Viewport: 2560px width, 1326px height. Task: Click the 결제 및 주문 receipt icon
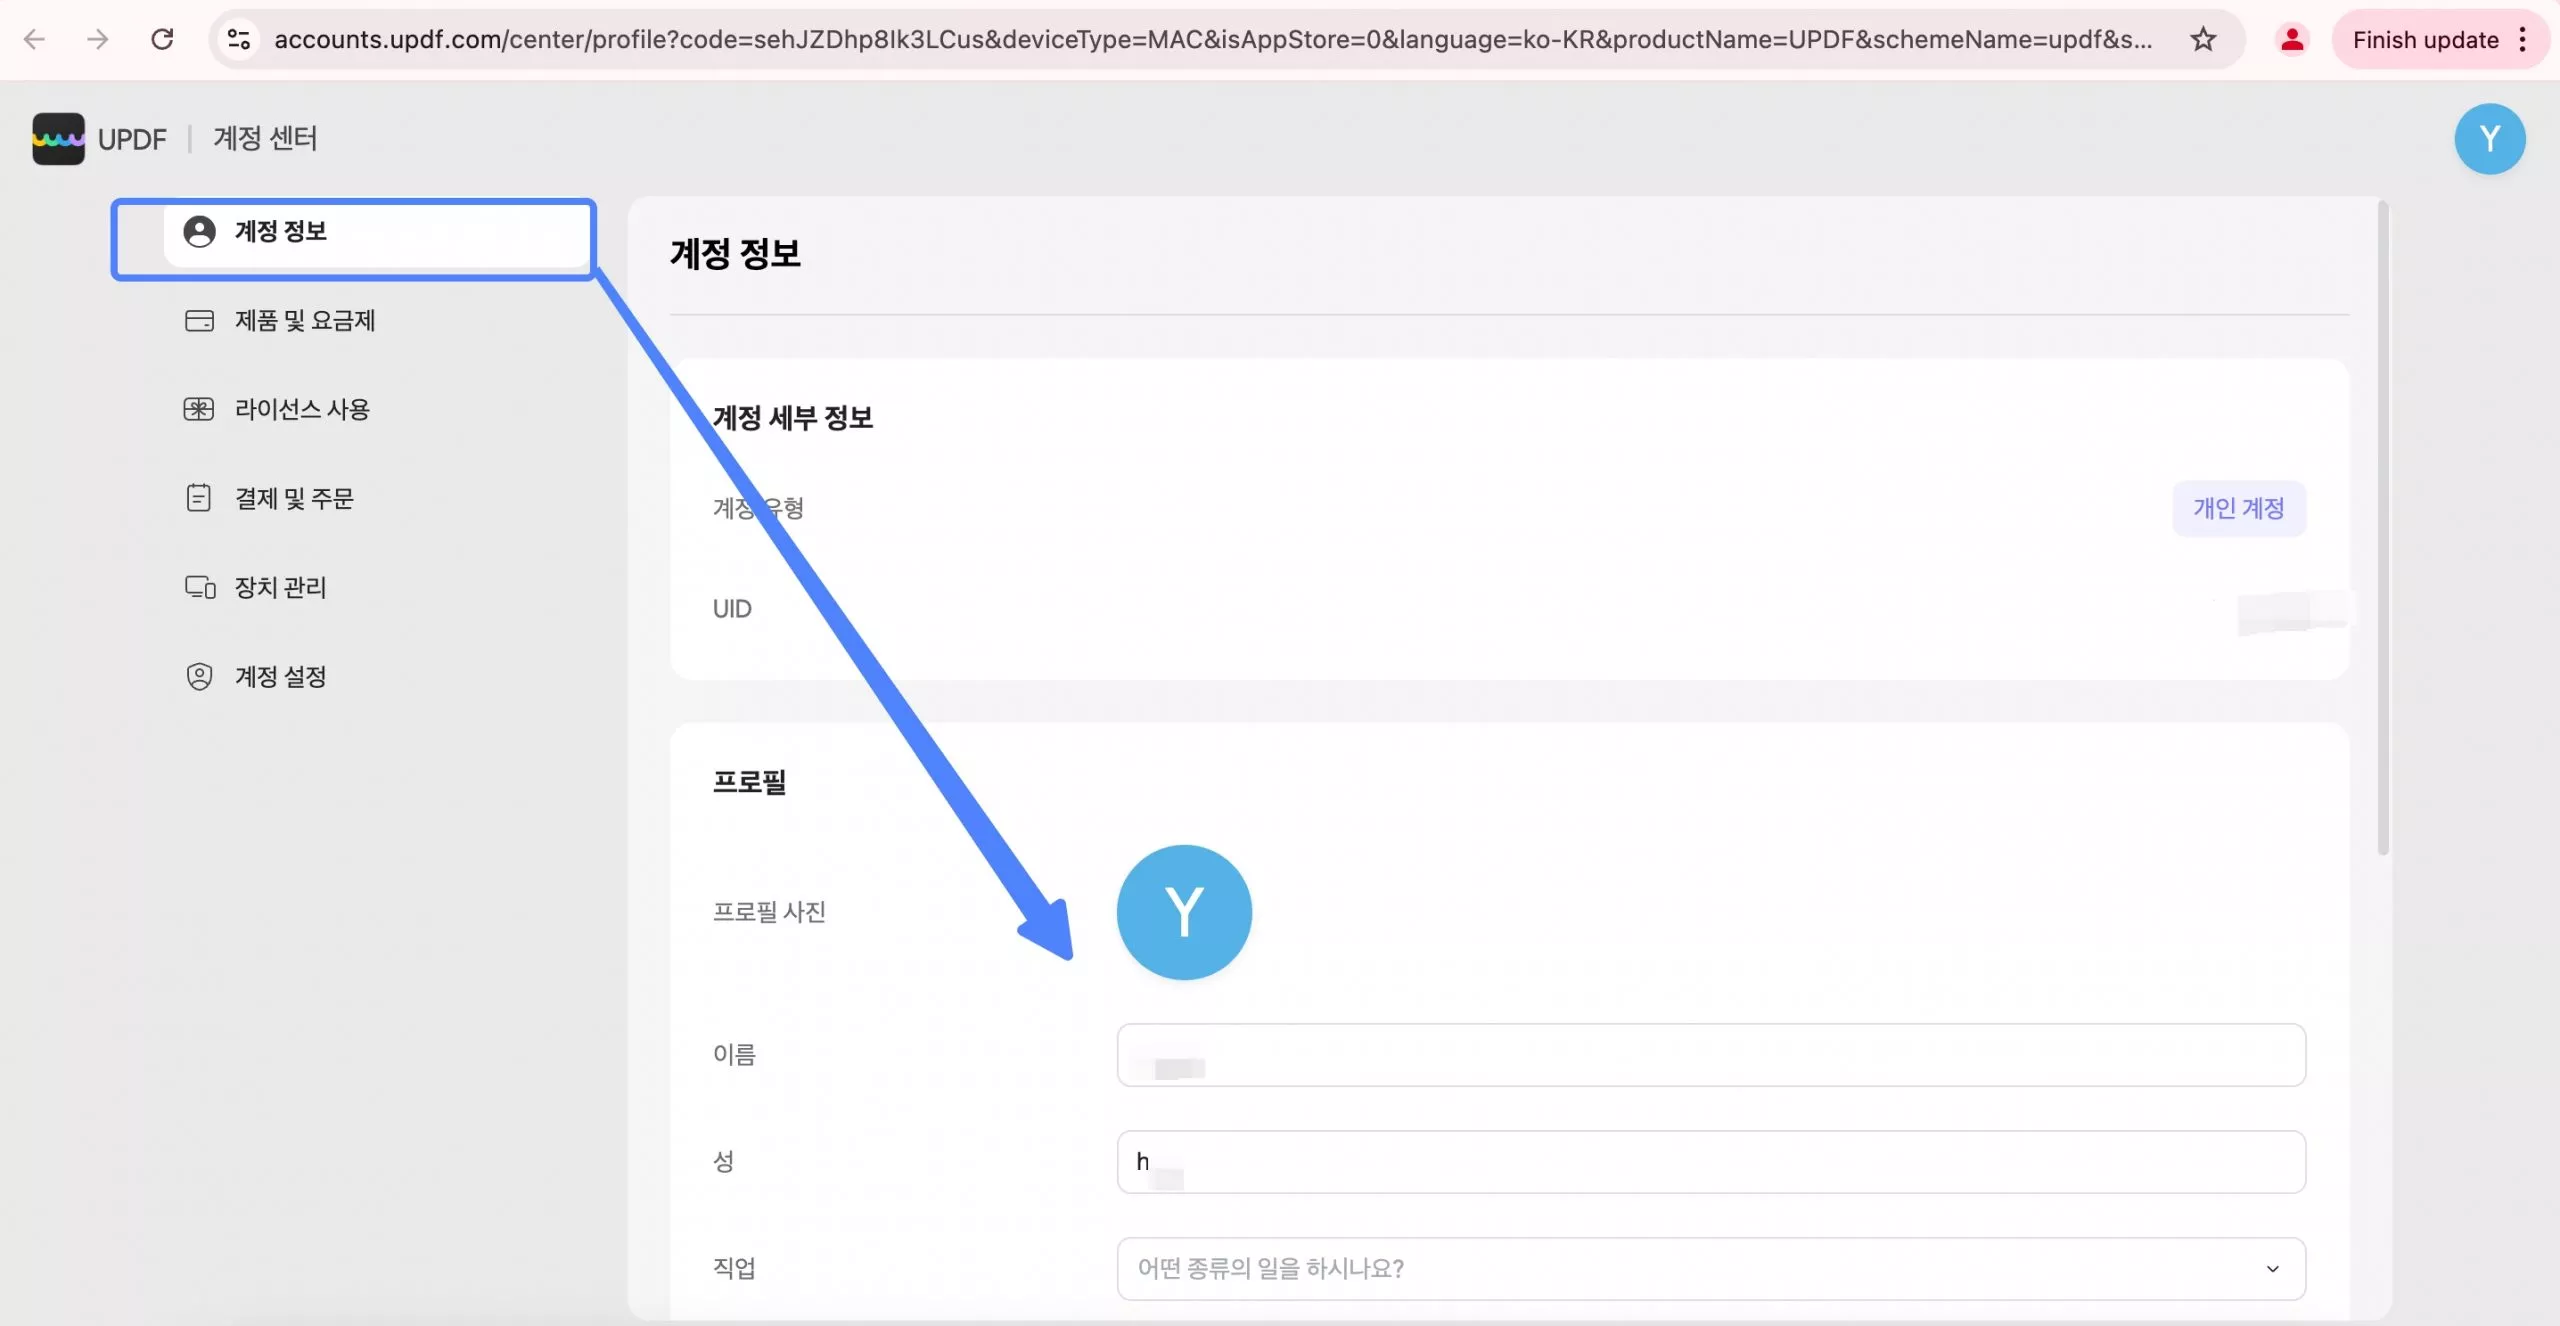[199, 498]
